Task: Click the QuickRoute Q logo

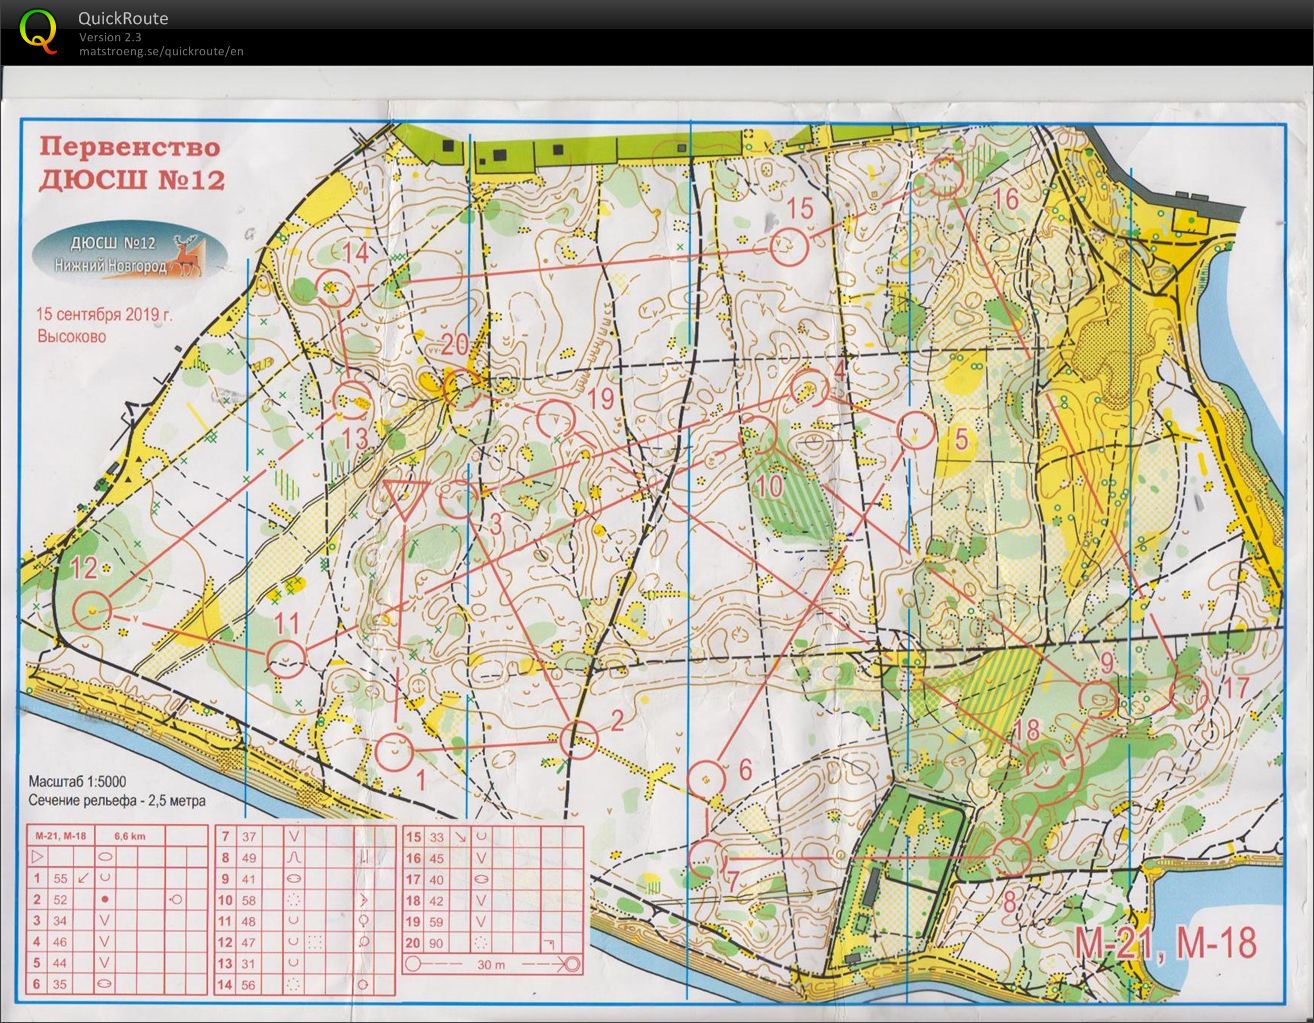Action: point(39,30)
